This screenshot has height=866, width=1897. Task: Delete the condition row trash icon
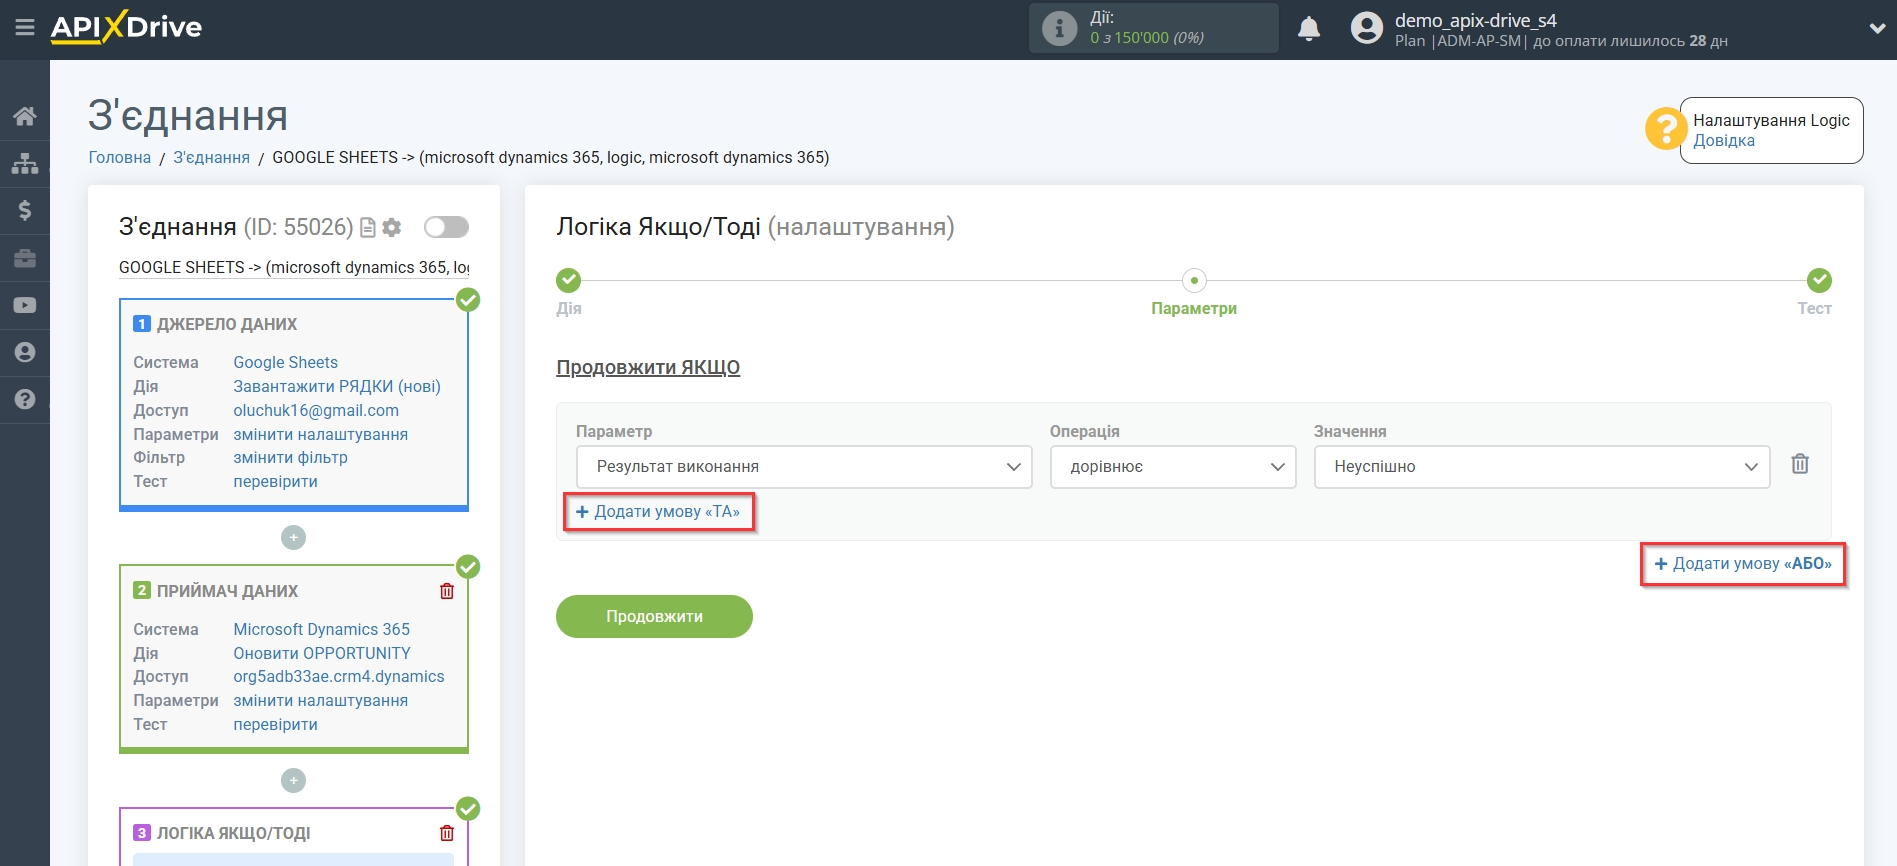(1800, 464)
